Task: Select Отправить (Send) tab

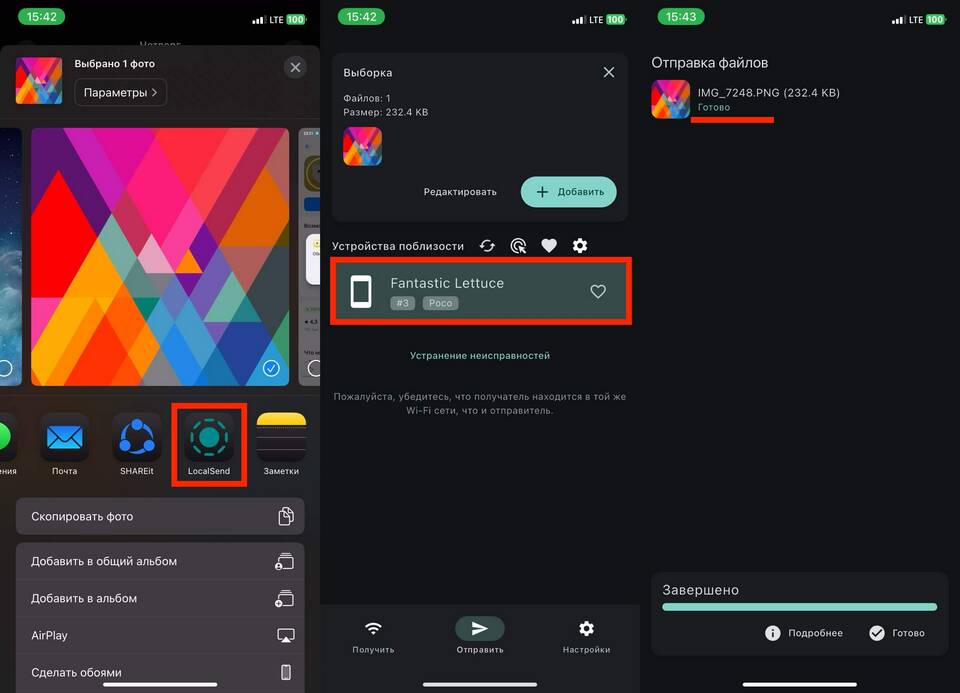Action: click(x=479, y=635)
